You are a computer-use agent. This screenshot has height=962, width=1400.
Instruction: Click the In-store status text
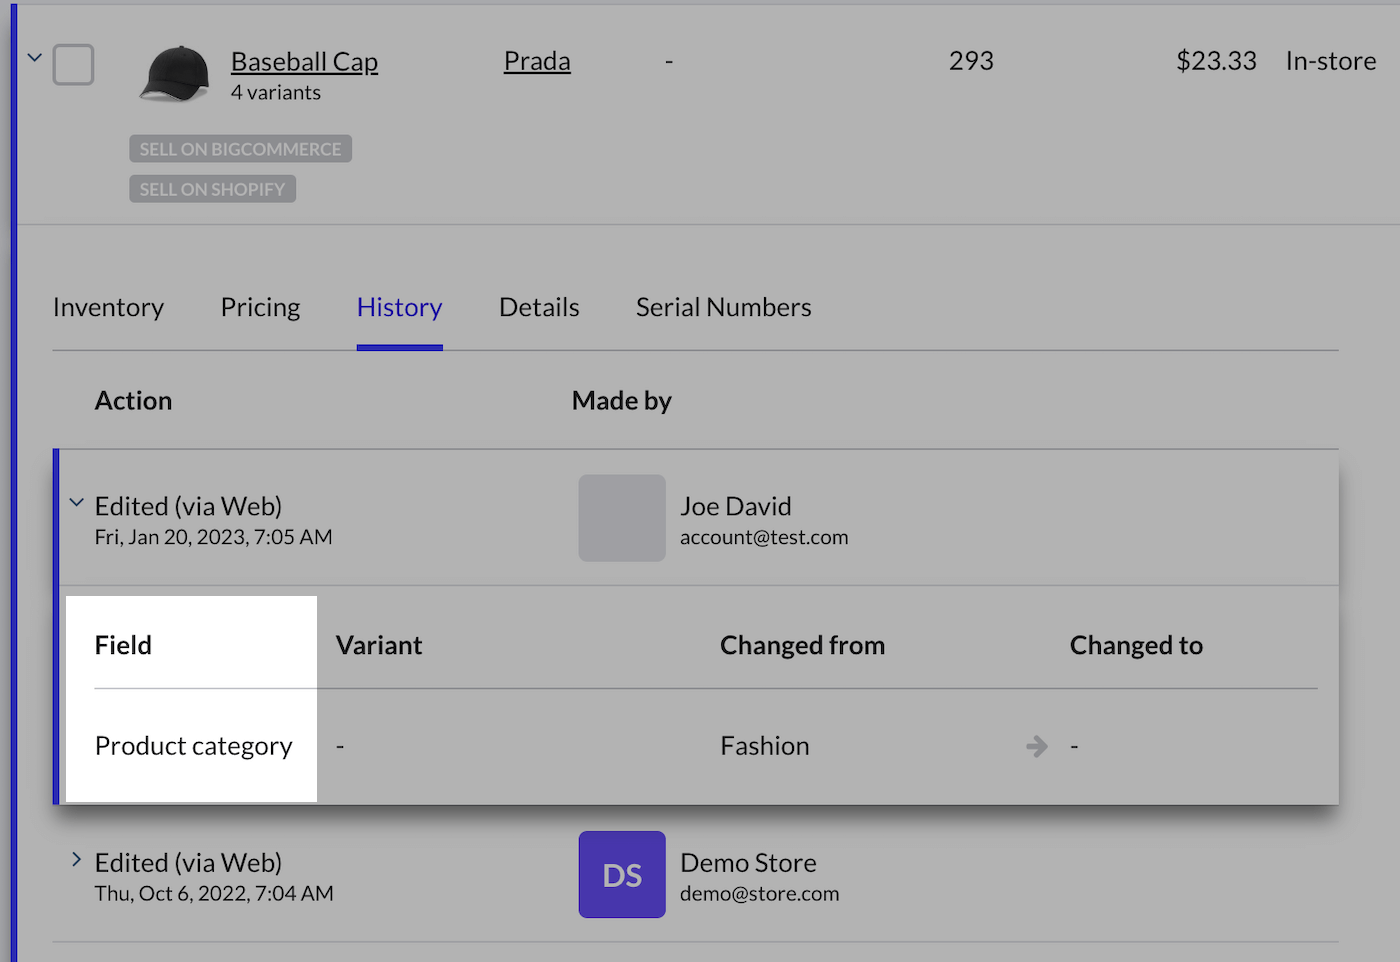pyautogui.click(x=1330, y=61)
